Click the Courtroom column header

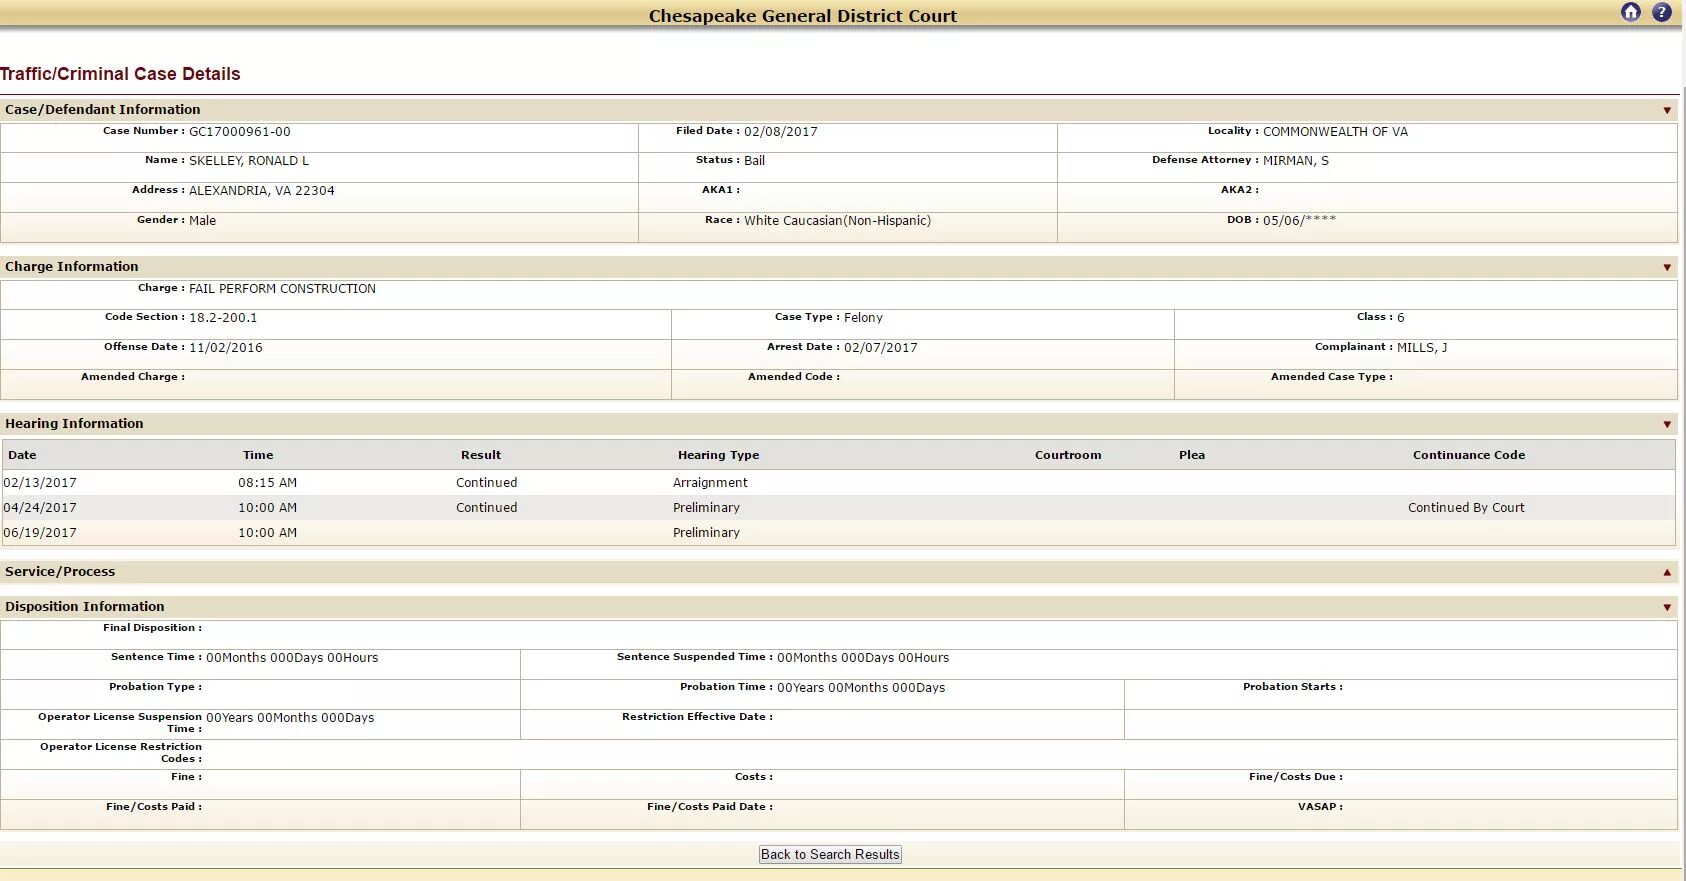(1068, 454)
